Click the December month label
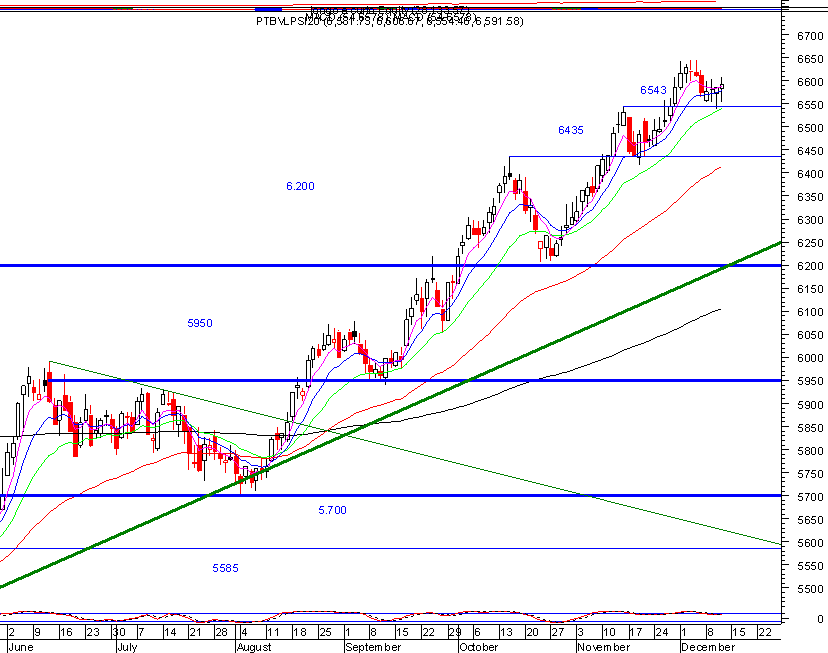The image size is (828, 653). click(708, 647)
